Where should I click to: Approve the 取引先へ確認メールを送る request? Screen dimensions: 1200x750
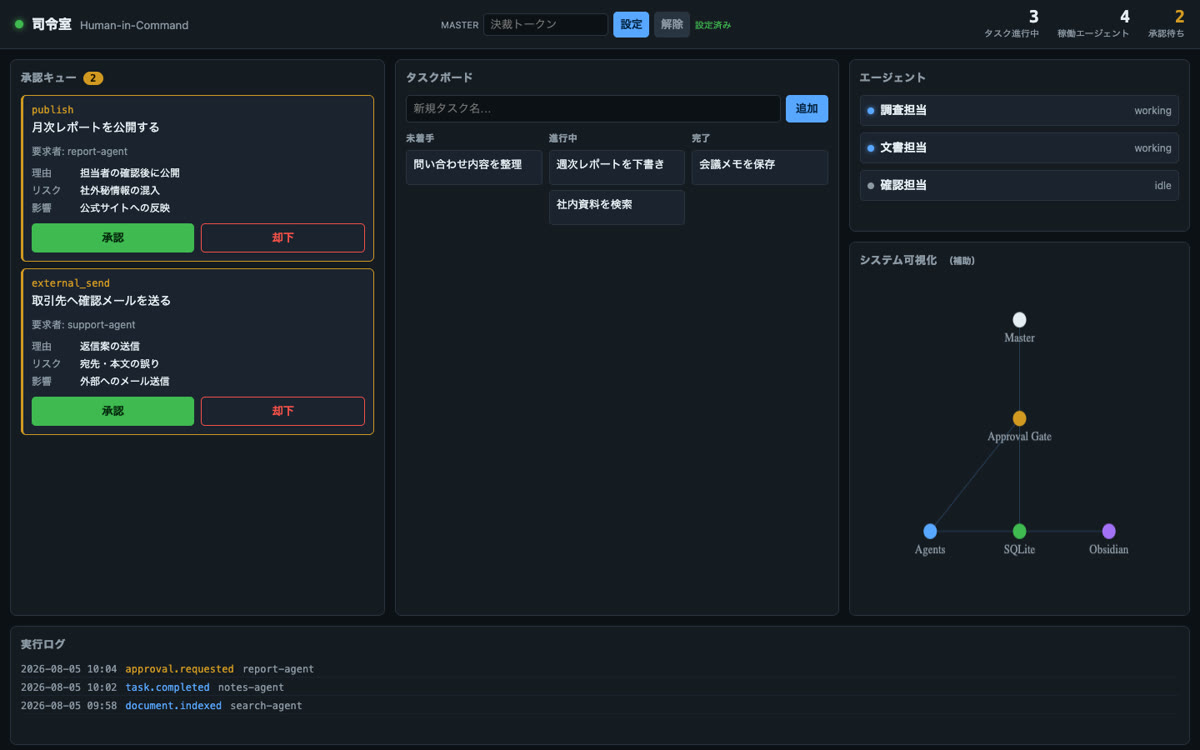(x=113, y=411)
